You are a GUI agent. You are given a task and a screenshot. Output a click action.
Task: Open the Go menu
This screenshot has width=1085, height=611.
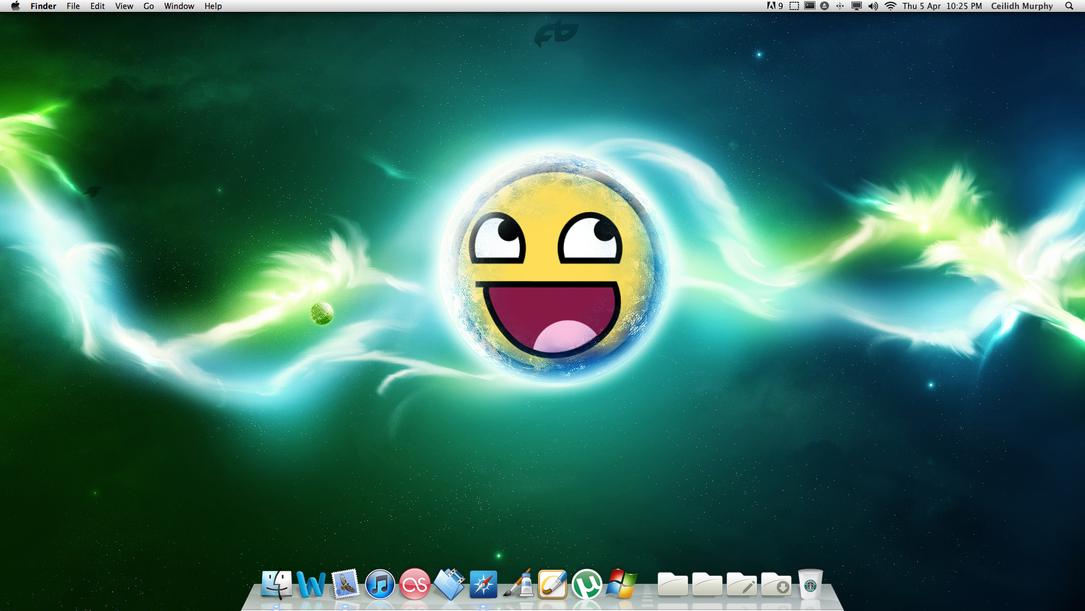tap(148, 6)
